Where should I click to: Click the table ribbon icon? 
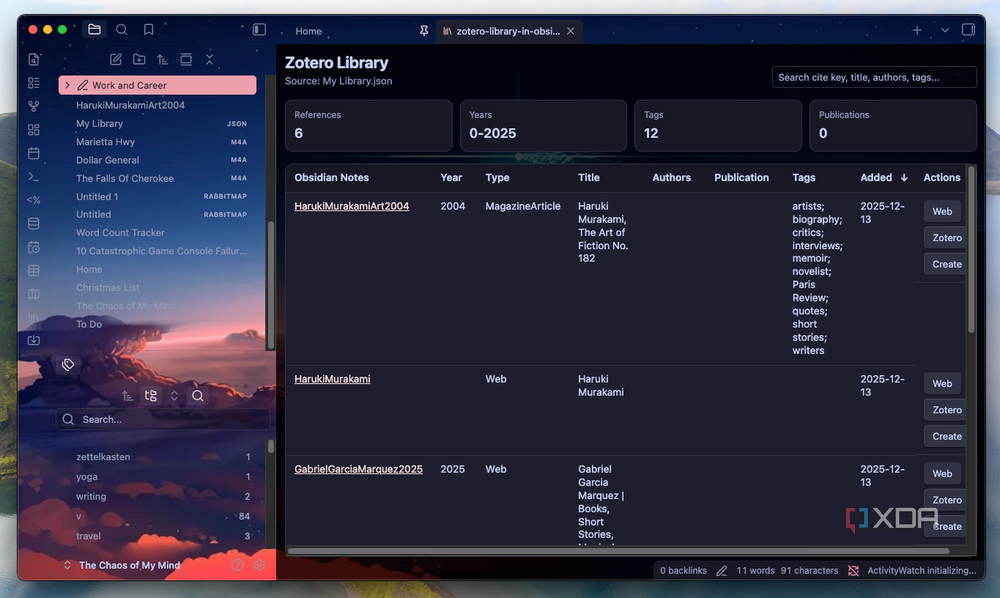tap(34, 270)
